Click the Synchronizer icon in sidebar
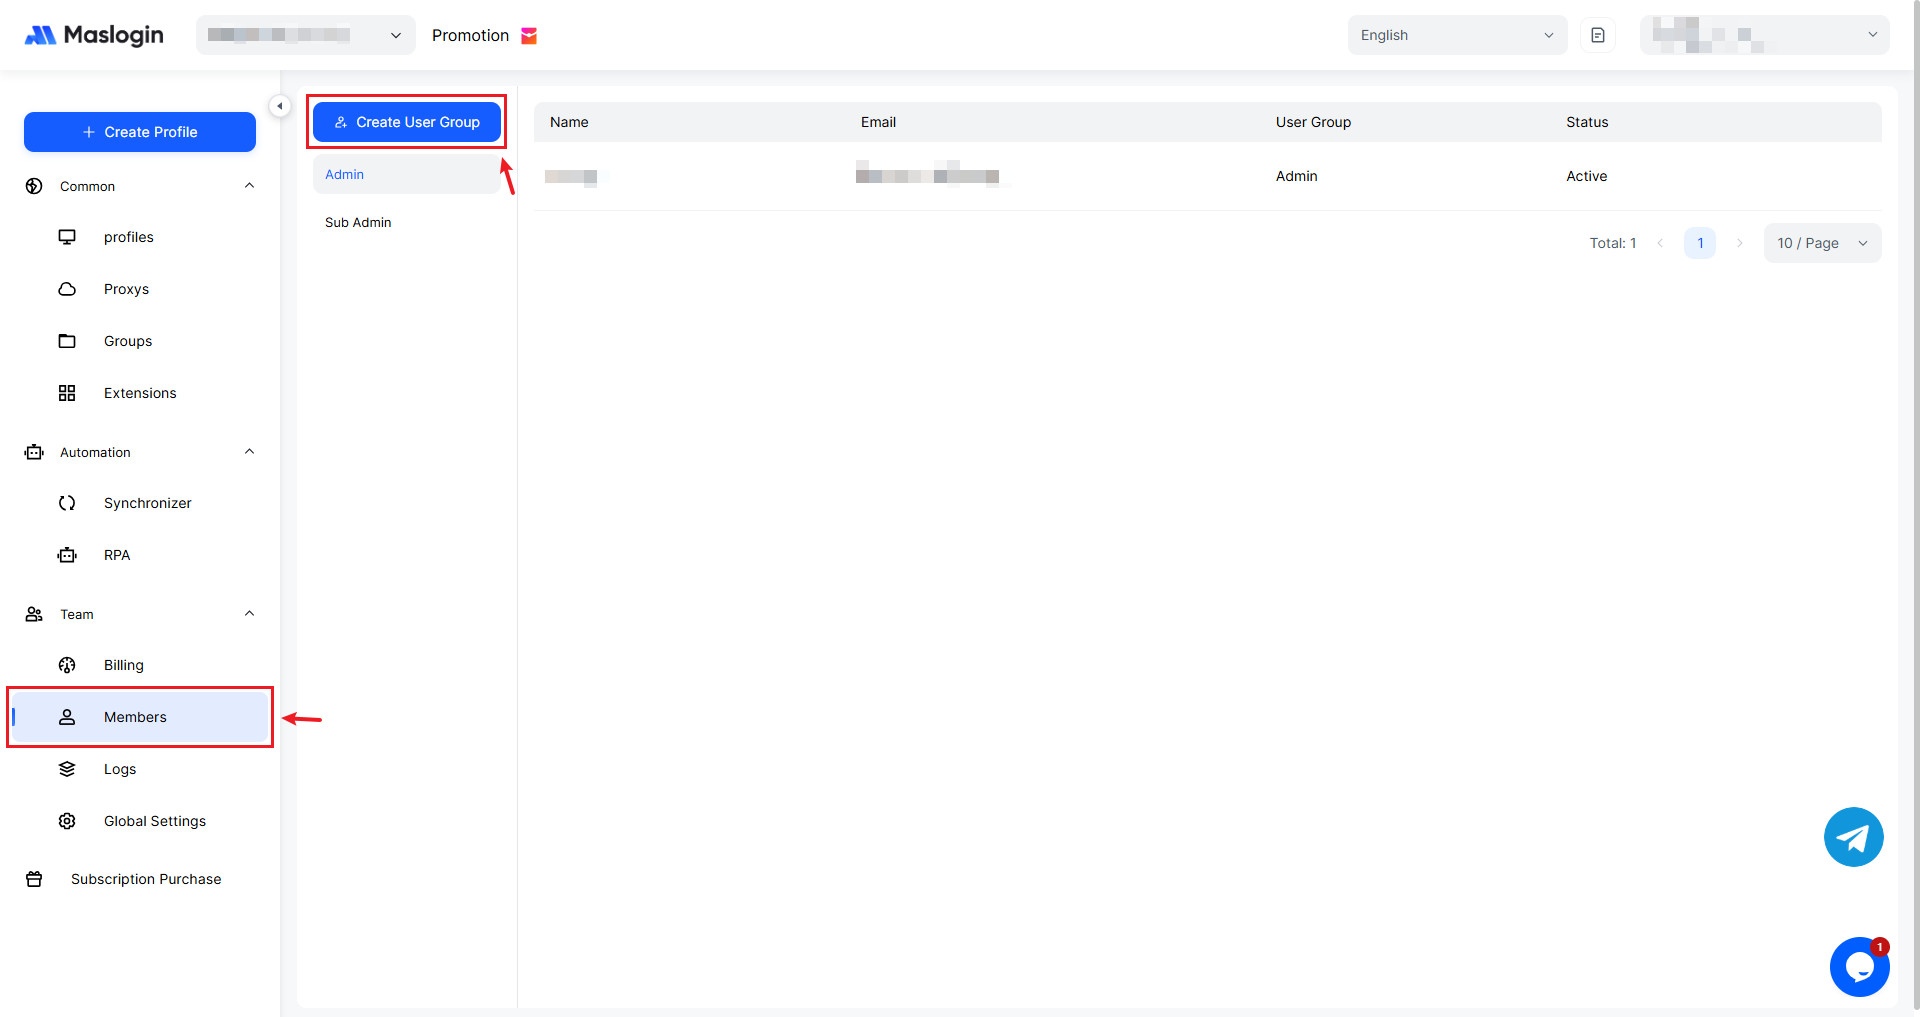The width and height of the screenshot is (1920, 1017). (x=67, y=503)
